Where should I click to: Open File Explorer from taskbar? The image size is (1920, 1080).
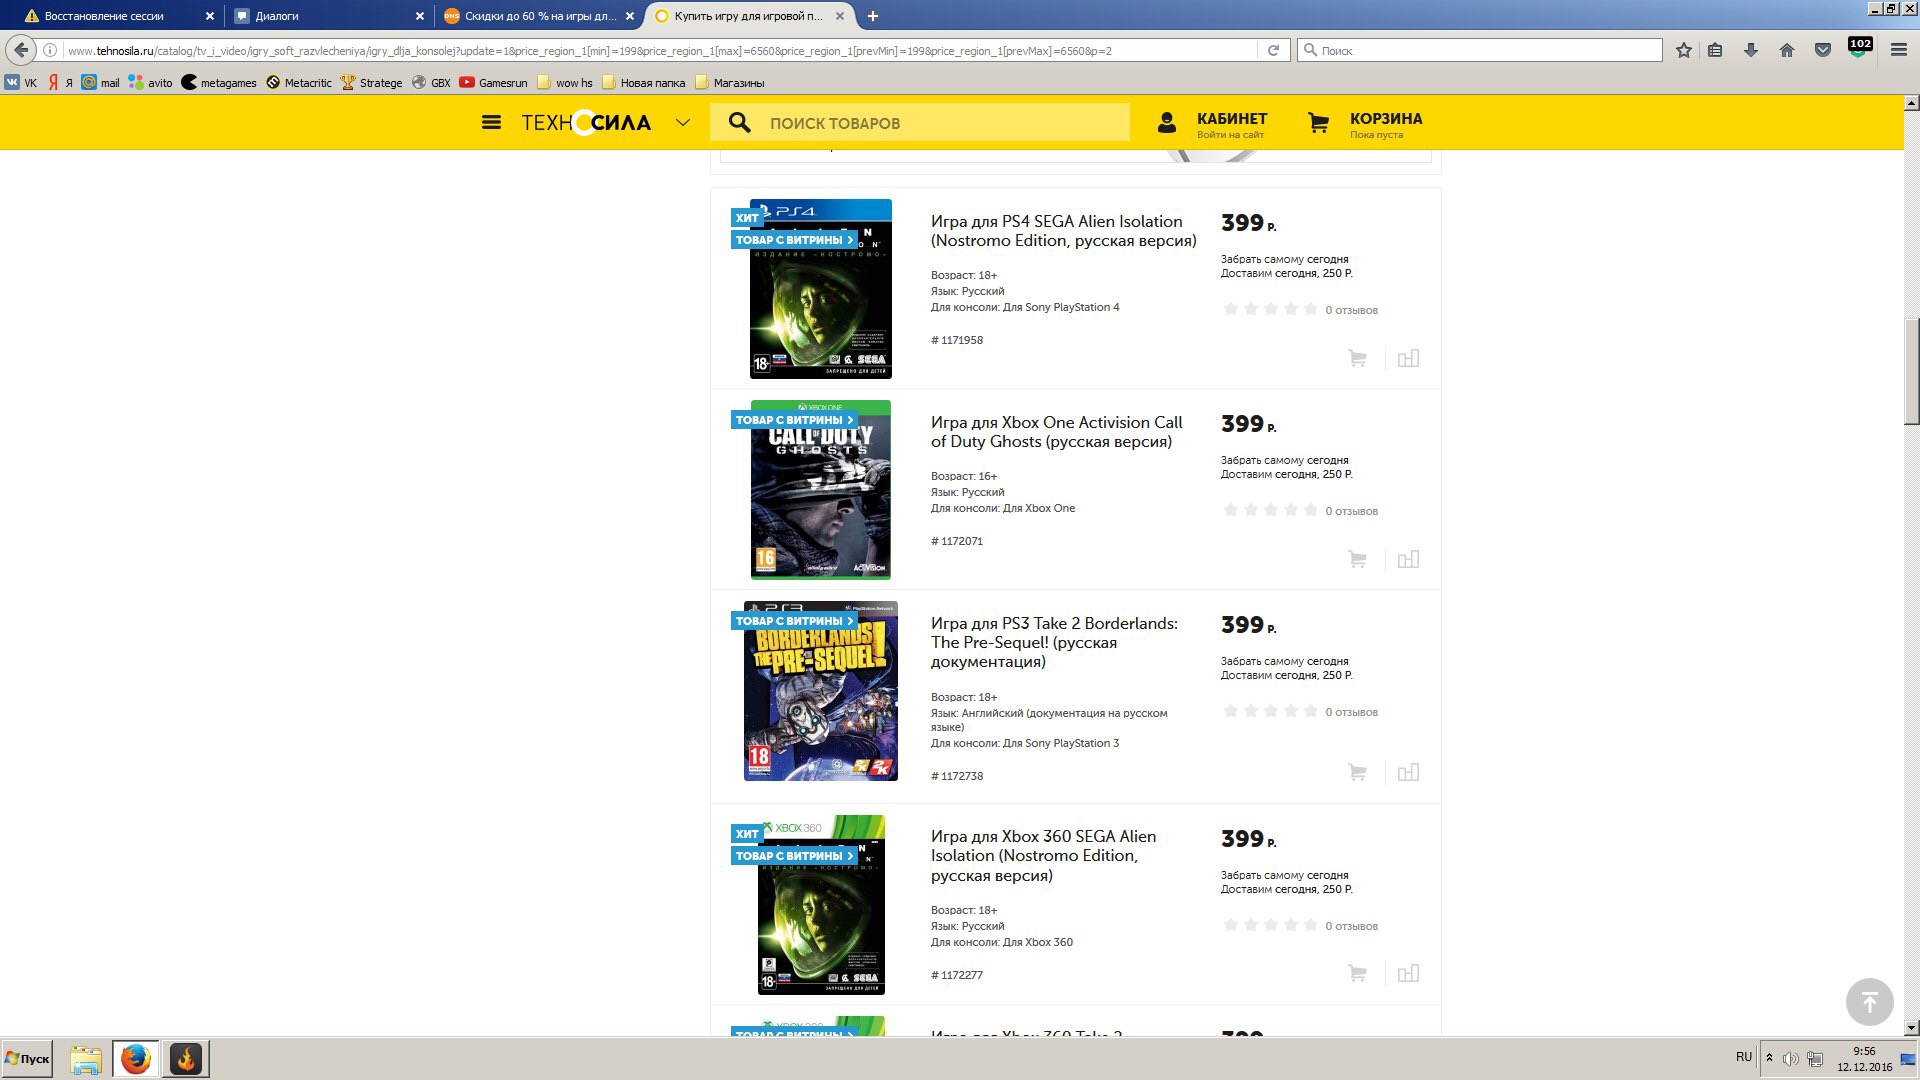coord(86,1059)
